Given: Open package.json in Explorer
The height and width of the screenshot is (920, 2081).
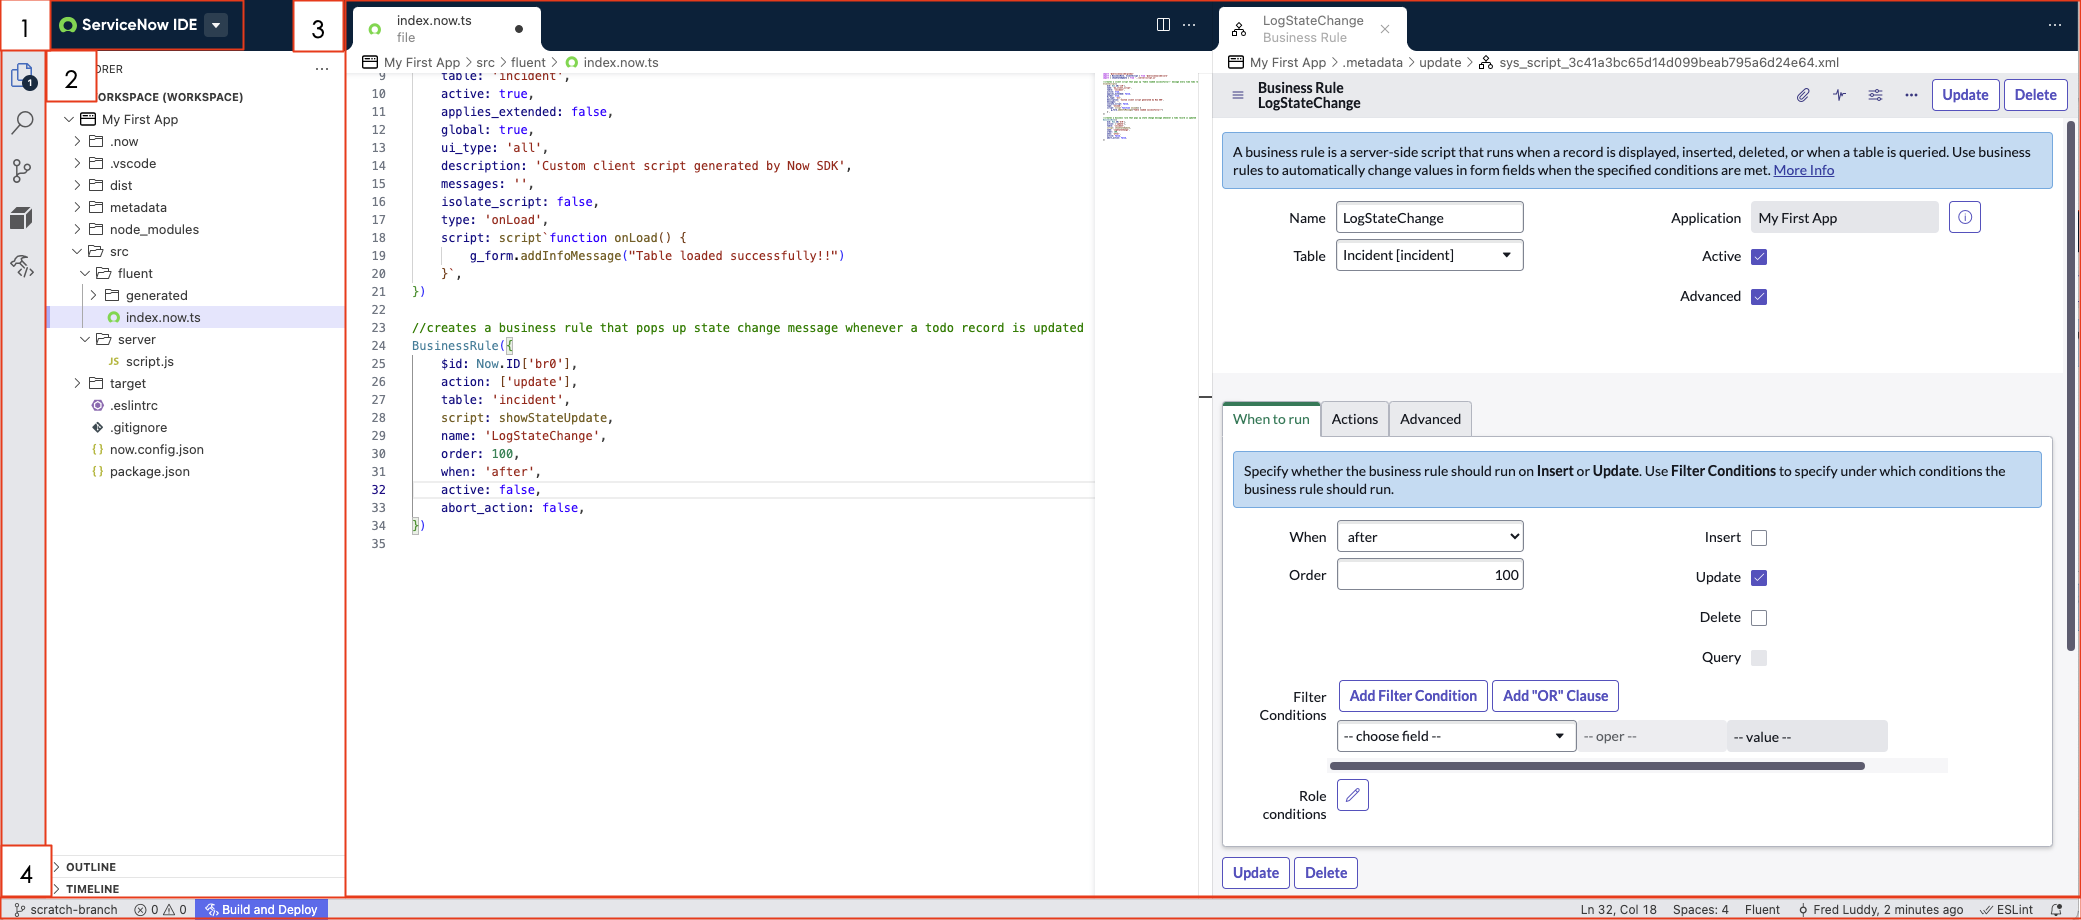Looking at the screenshot, I should pyautogui.click(x=150, y=471).
